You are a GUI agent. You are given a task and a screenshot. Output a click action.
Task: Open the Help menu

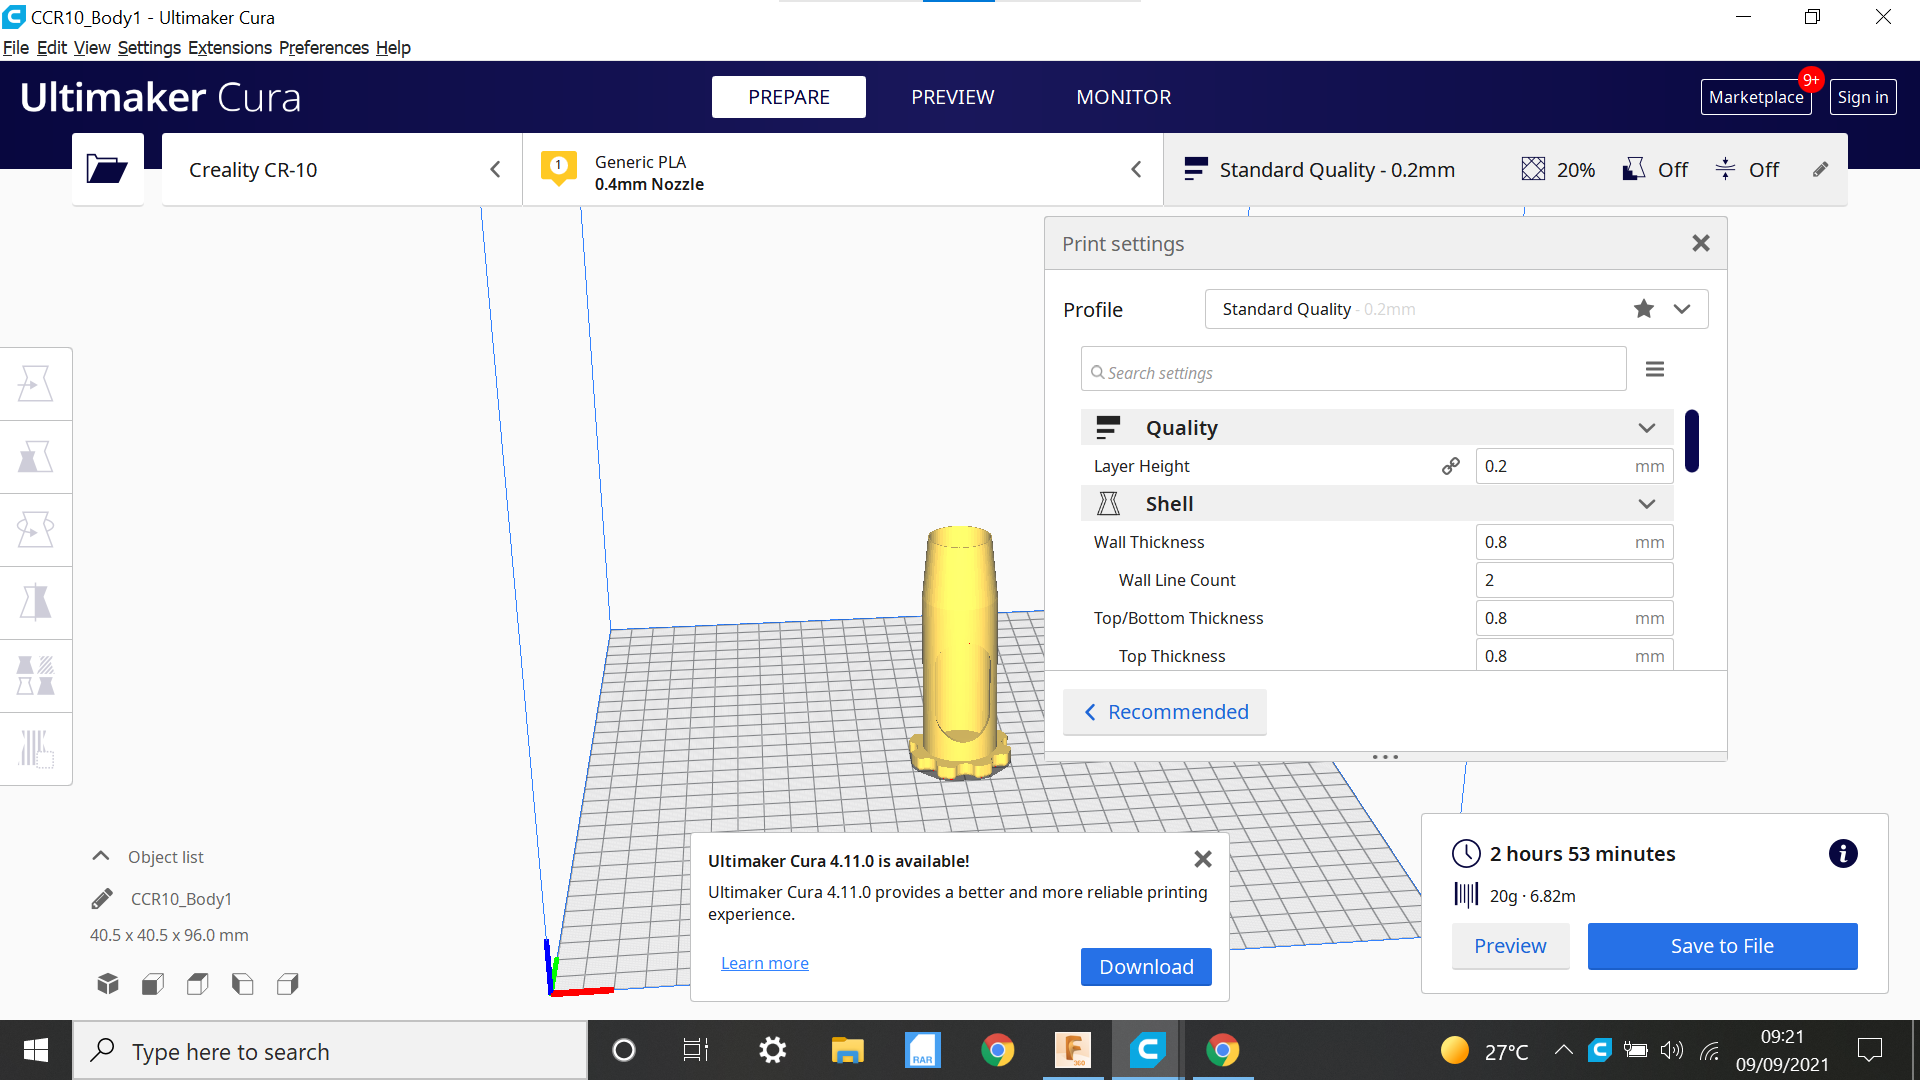pyautogui.click(x=393, y=48)
